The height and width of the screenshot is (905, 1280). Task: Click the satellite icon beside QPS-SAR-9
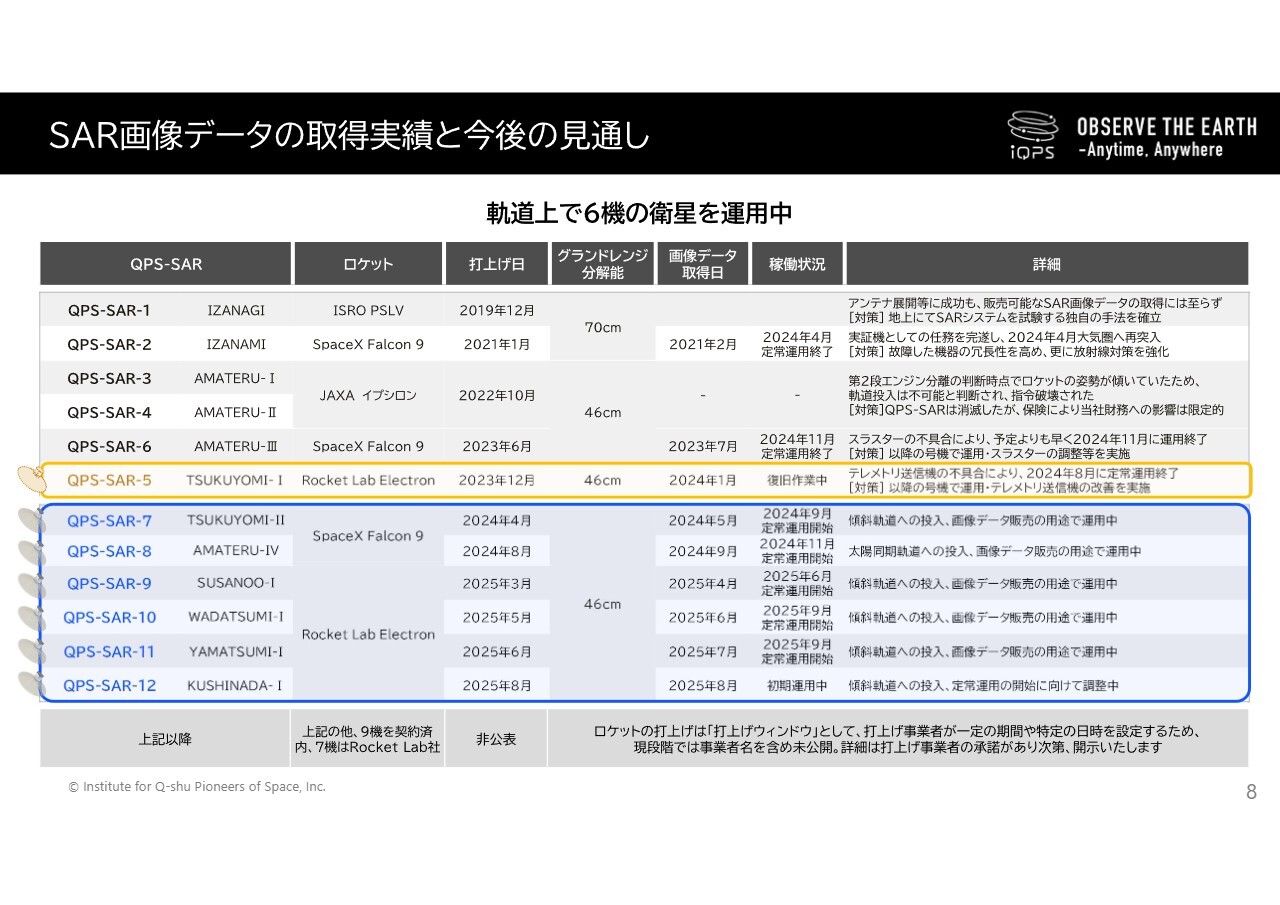[x=32, y=586]
